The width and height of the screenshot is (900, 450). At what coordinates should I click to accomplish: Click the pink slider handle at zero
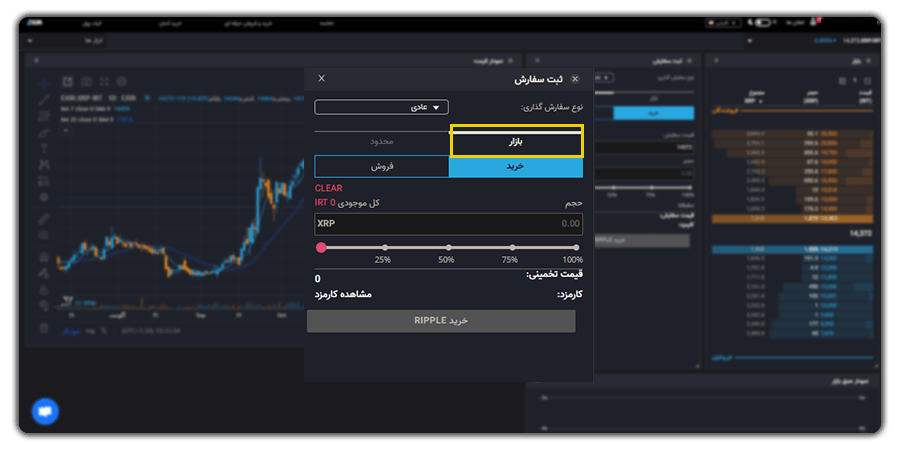coord(321,247)
